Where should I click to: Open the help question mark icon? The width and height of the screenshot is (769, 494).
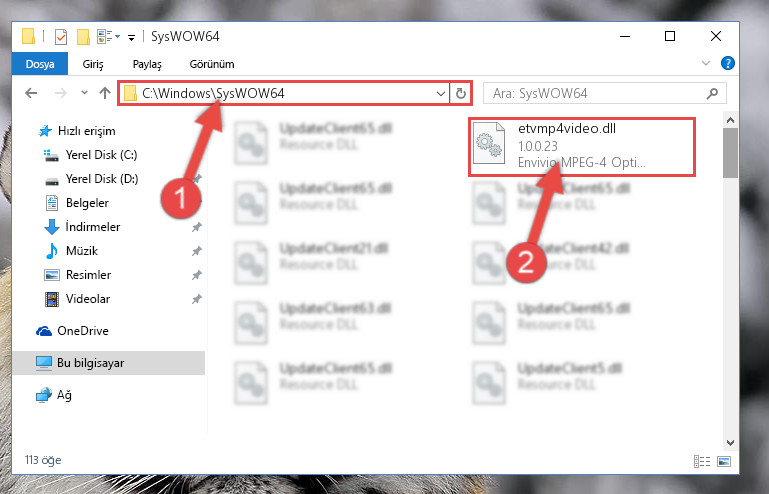[x=728, y=63]
